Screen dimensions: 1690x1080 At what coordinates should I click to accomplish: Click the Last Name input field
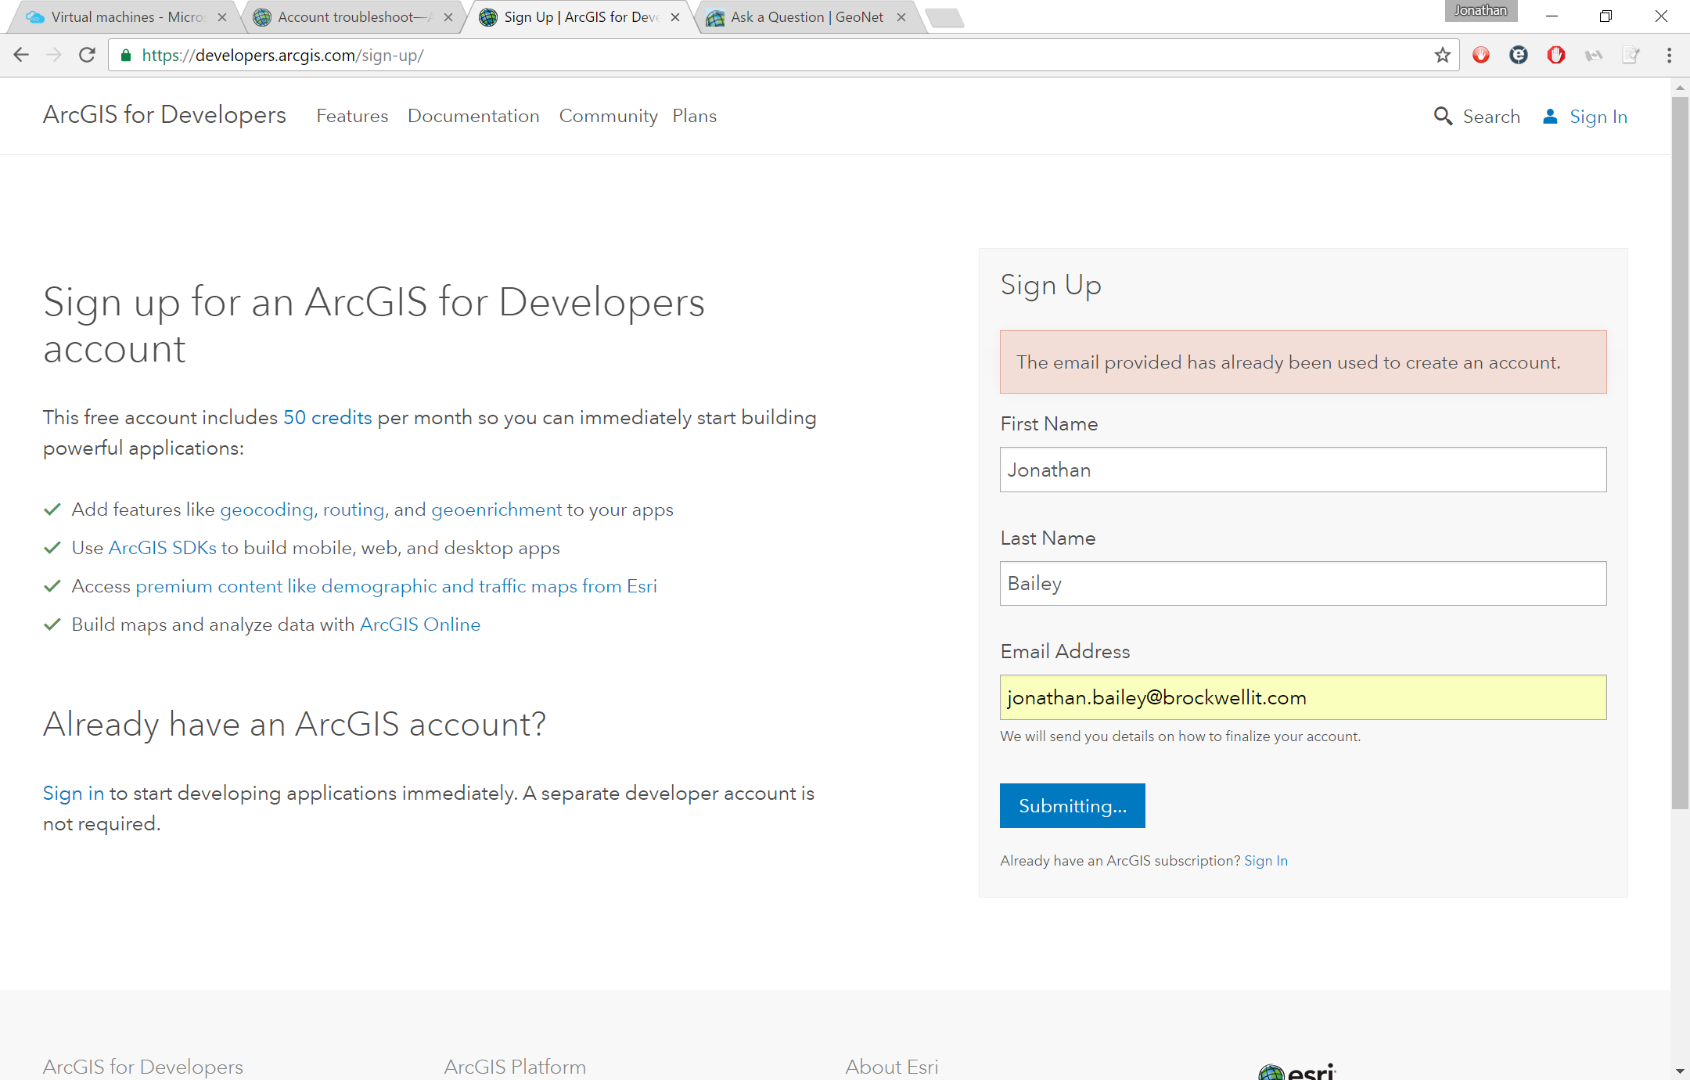click(1303, 584)
